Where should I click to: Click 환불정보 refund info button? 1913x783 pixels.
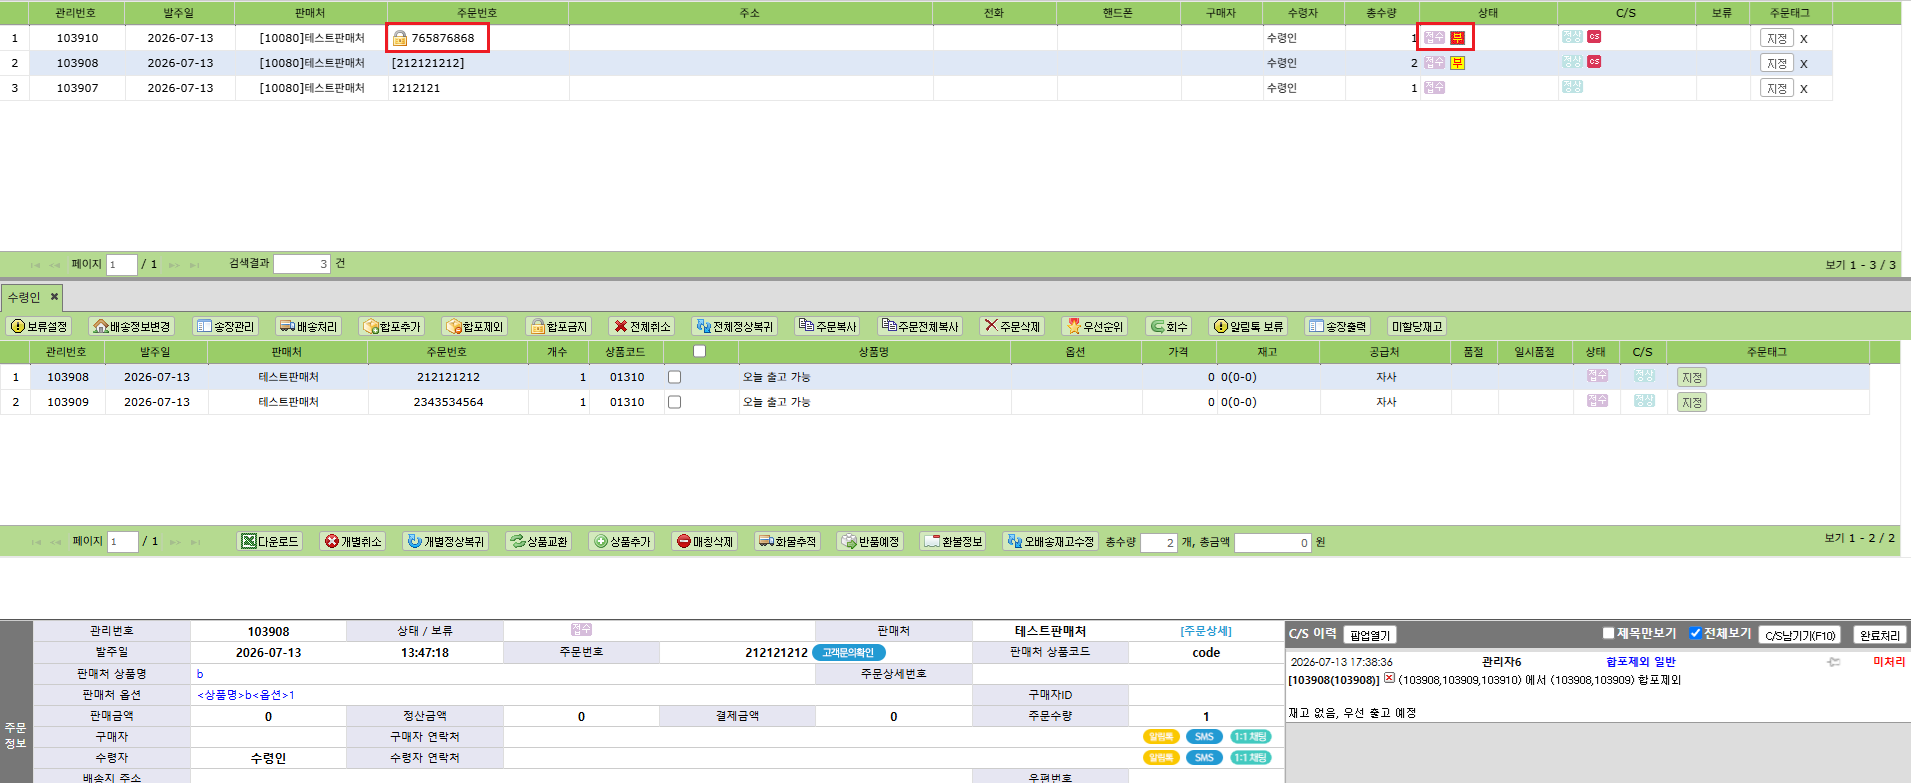[x=953, y=541]
